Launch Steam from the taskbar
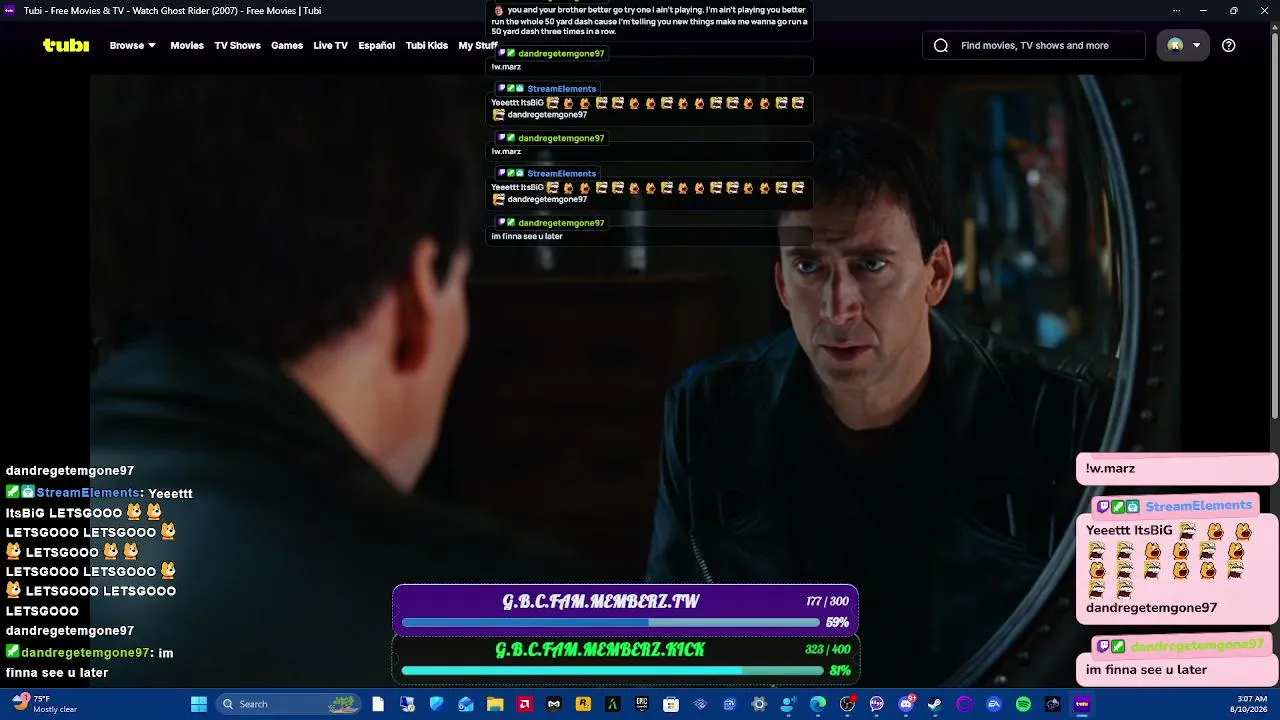This screenshot has height=720, width=1280. pyautogui.click(x=935, y=704)
